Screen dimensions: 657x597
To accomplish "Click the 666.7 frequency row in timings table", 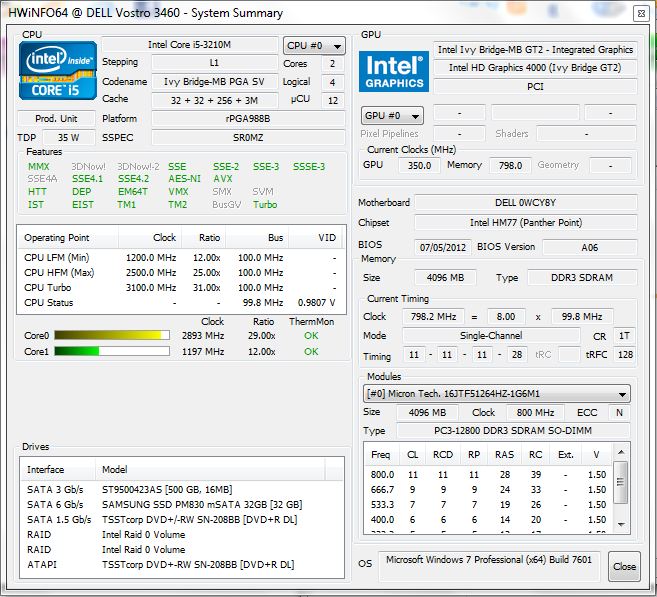I will (x=489, y=490).
